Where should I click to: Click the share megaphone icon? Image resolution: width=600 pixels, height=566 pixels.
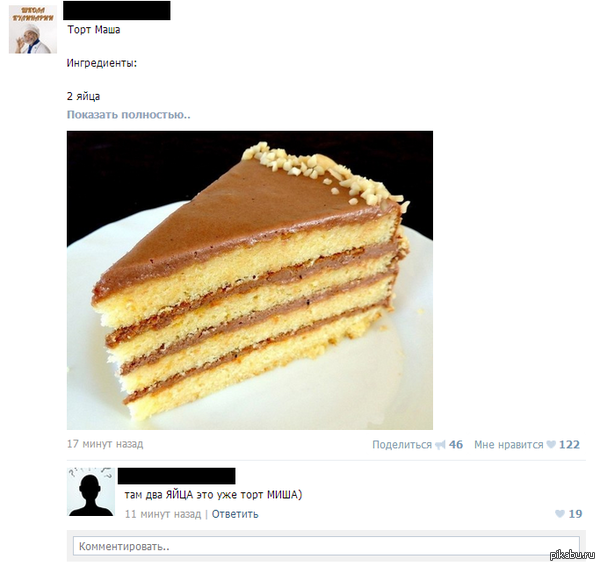click(440, 445)
